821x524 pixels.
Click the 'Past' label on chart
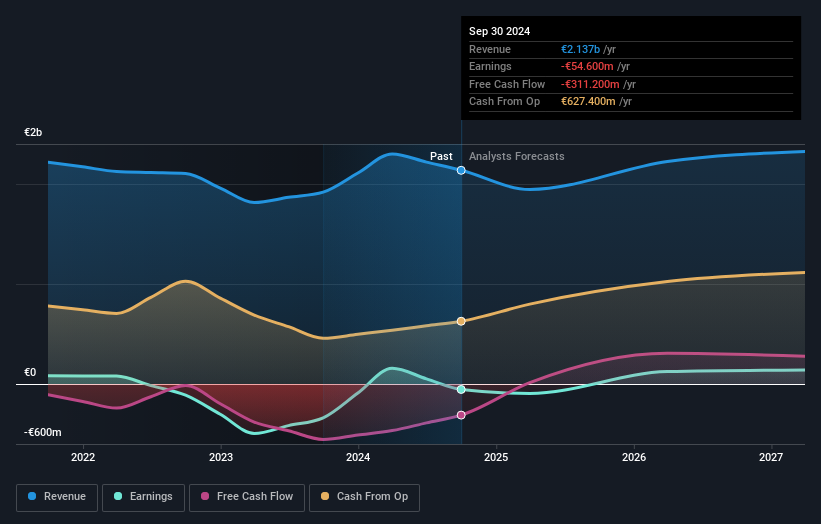[x=441, y=156]
